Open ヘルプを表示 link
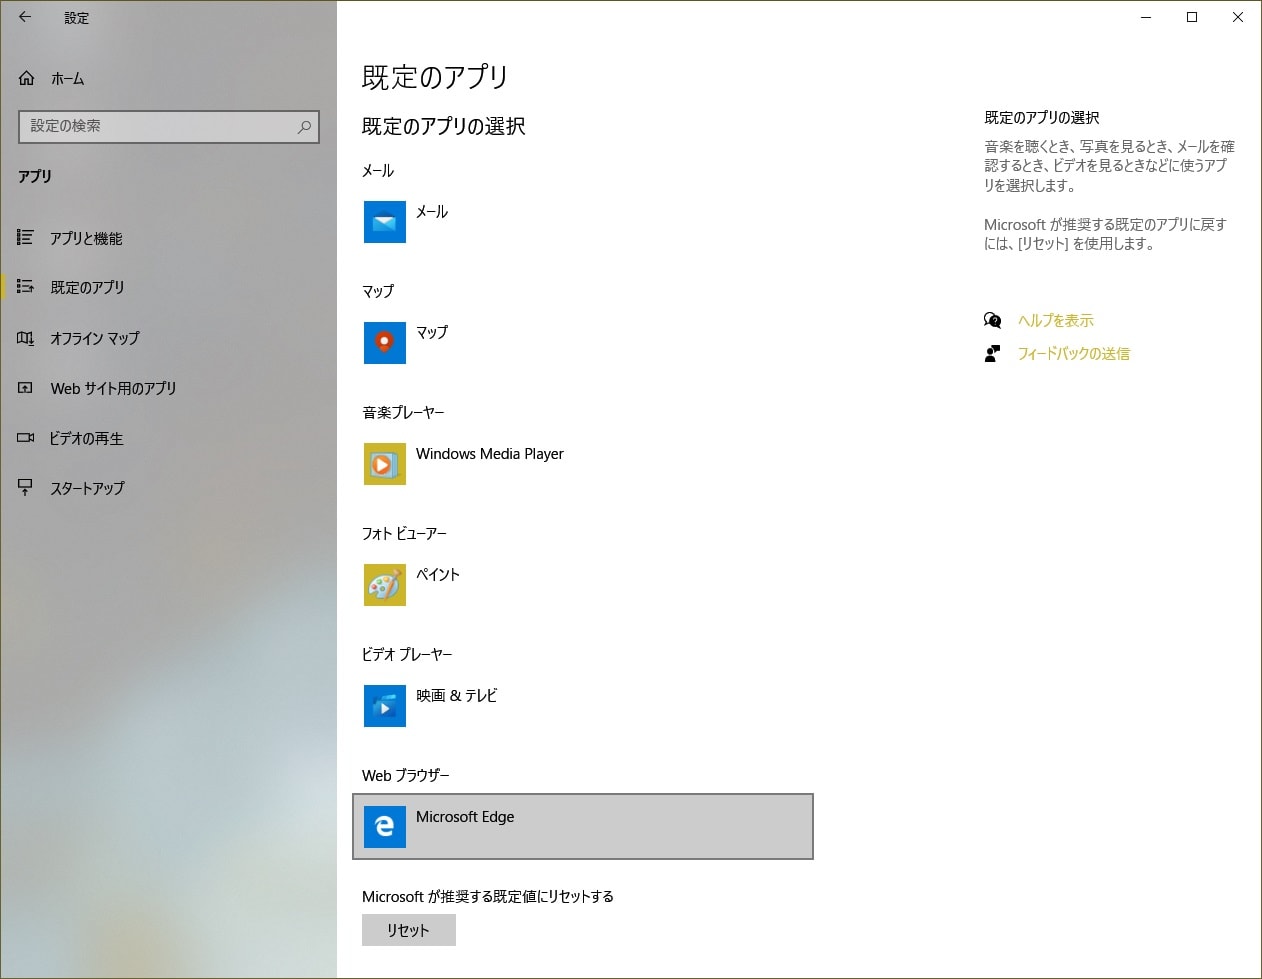1262x979 pixels. pos(1056,320)
